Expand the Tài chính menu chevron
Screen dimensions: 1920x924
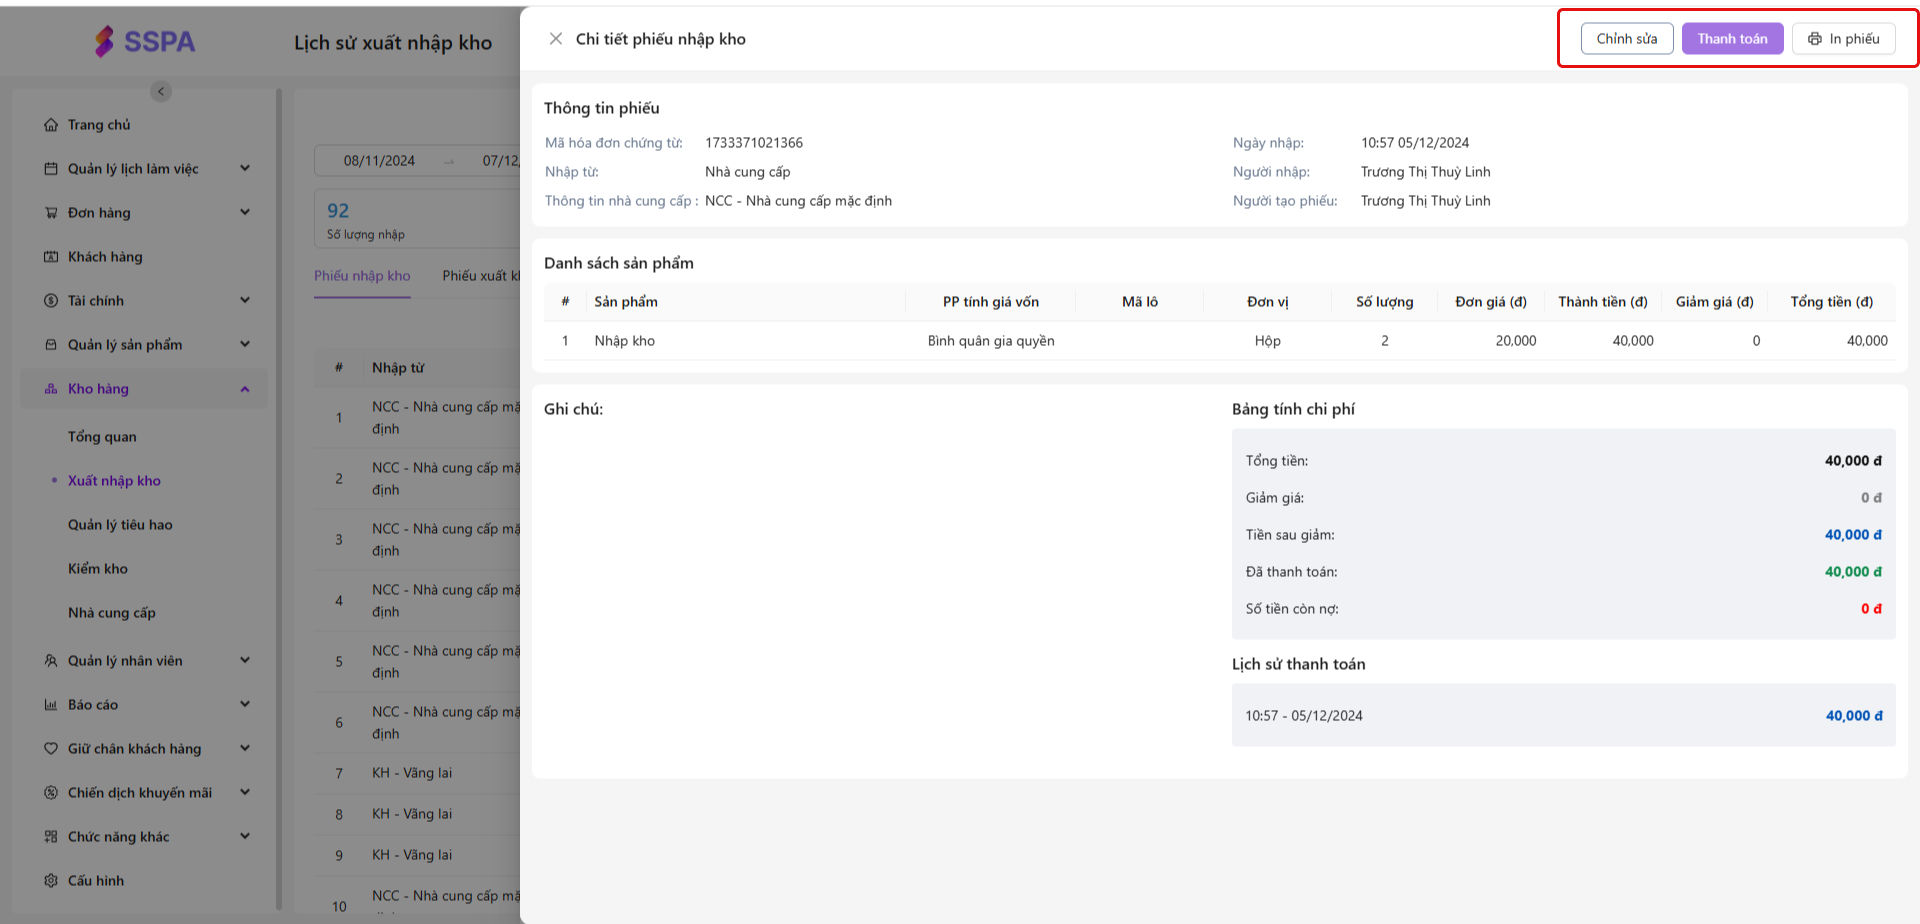pyautogui.click(x=245, y=301)
